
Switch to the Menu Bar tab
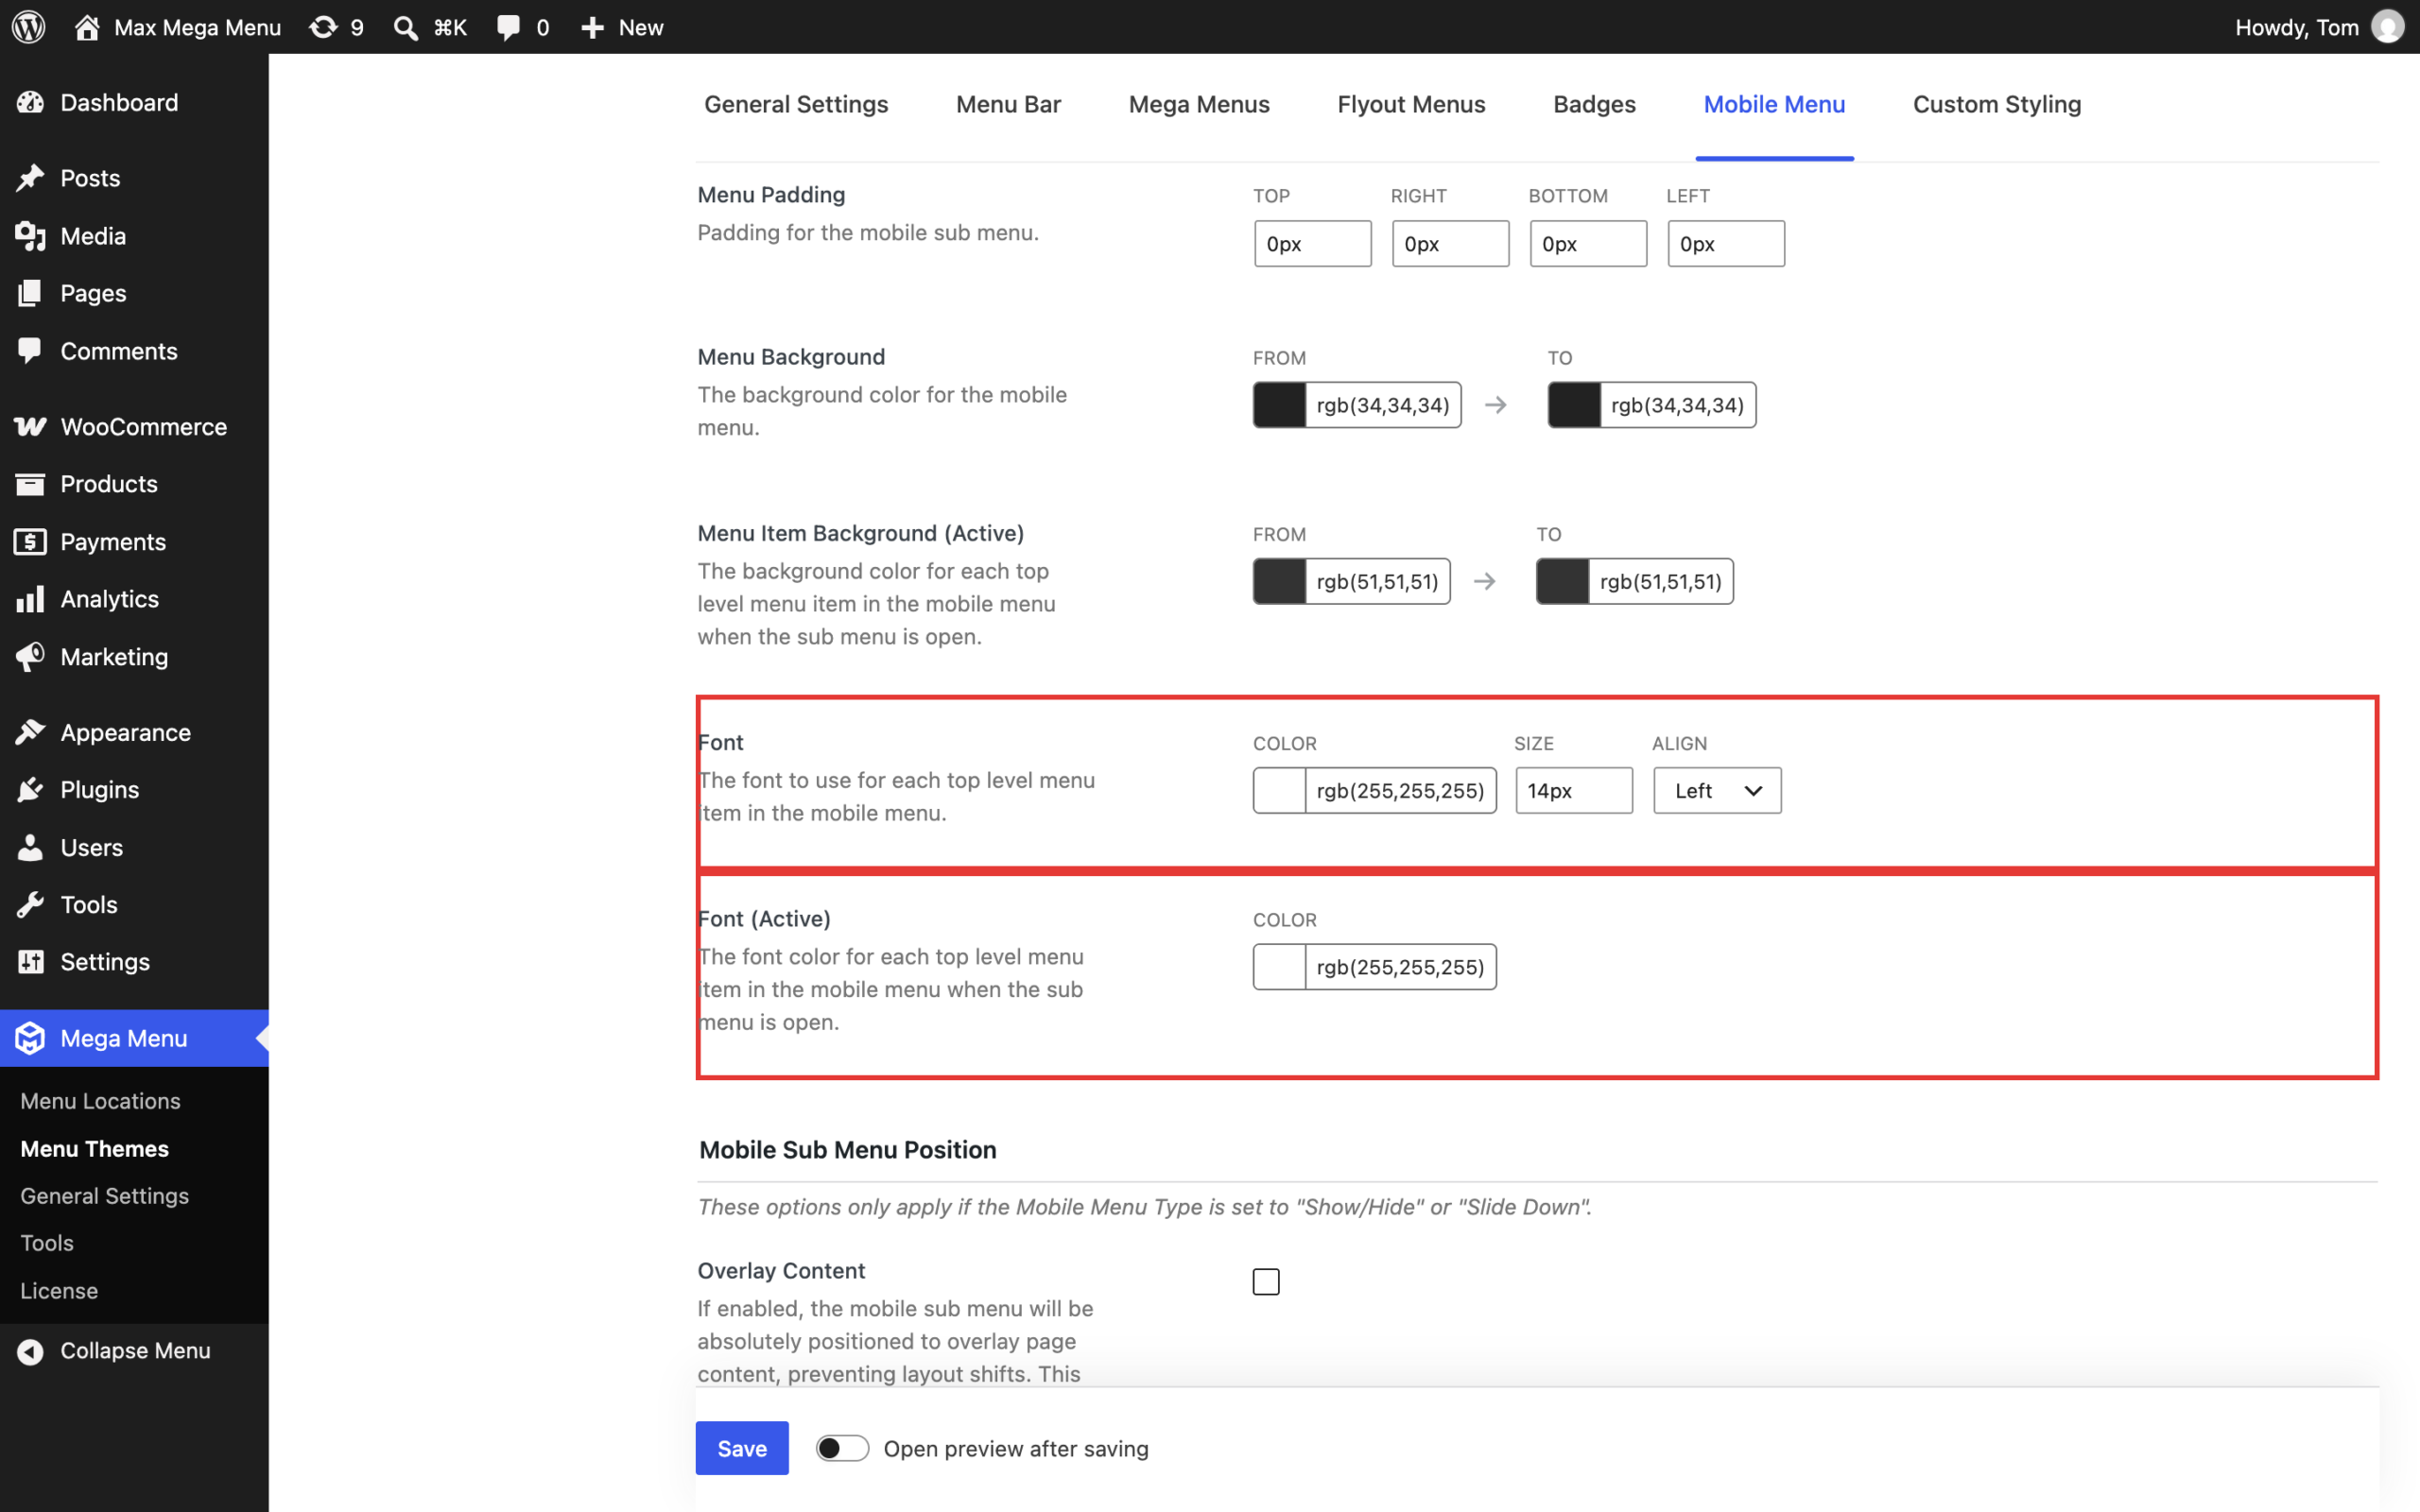[x=1008, y=104]
